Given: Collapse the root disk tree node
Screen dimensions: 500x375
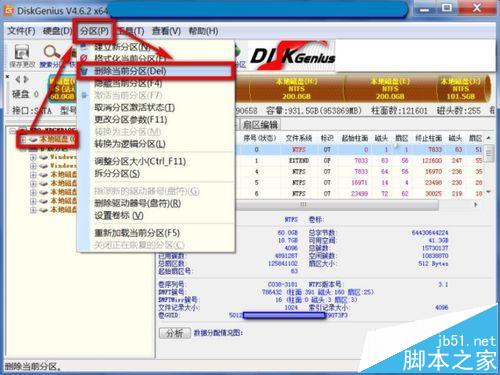Looking at the screenshot, I should [12, 130].
